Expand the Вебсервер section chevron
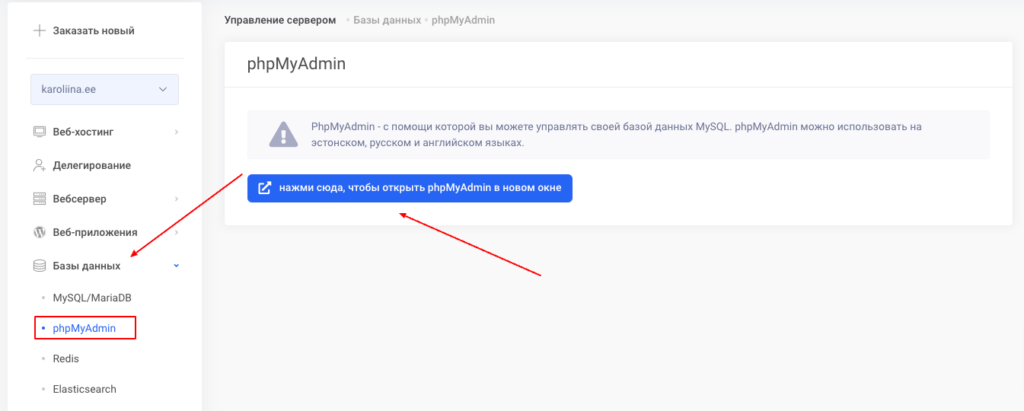The width and height of the screenshot is (1024, 411). (x=176, y=199)
